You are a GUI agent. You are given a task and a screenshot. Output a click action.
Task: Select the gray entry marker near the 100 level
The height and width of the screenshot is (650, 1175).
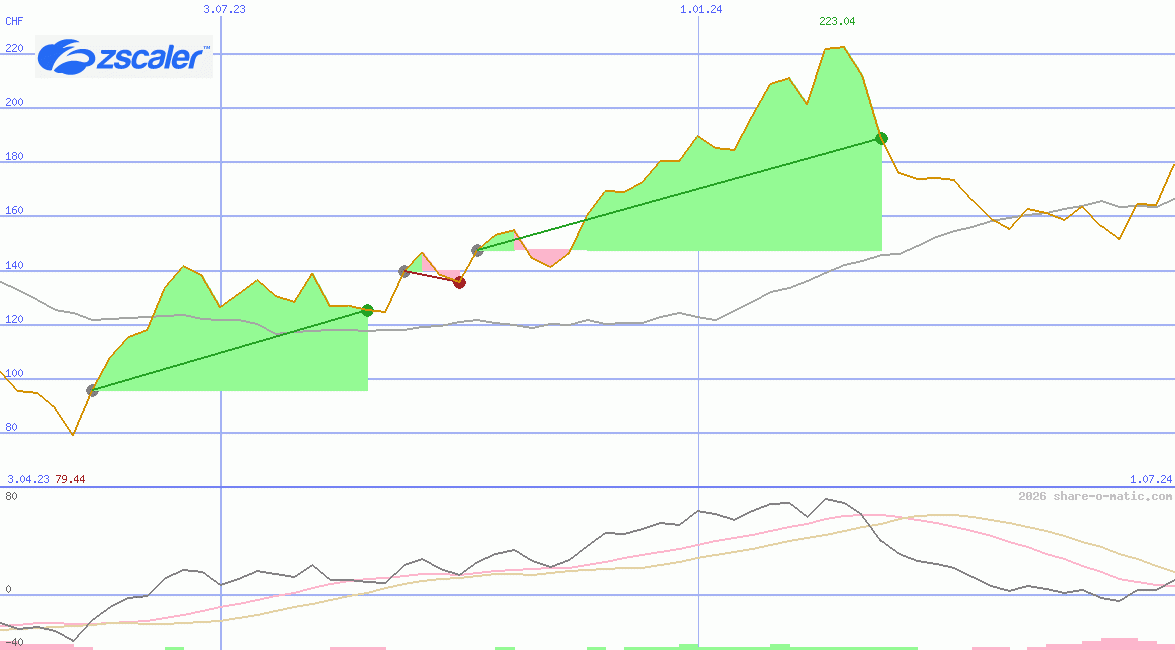(93, 390)
